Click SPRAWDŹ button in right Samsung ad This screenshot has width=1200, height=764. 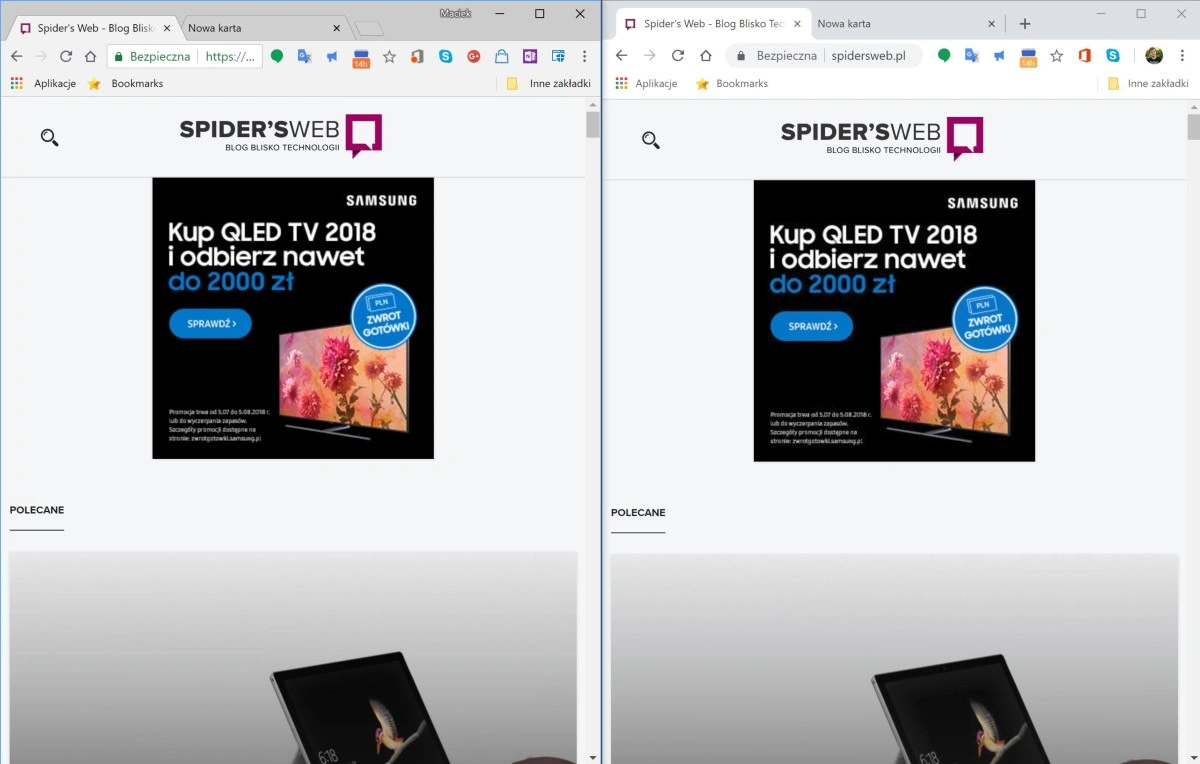tap(811, 327)
